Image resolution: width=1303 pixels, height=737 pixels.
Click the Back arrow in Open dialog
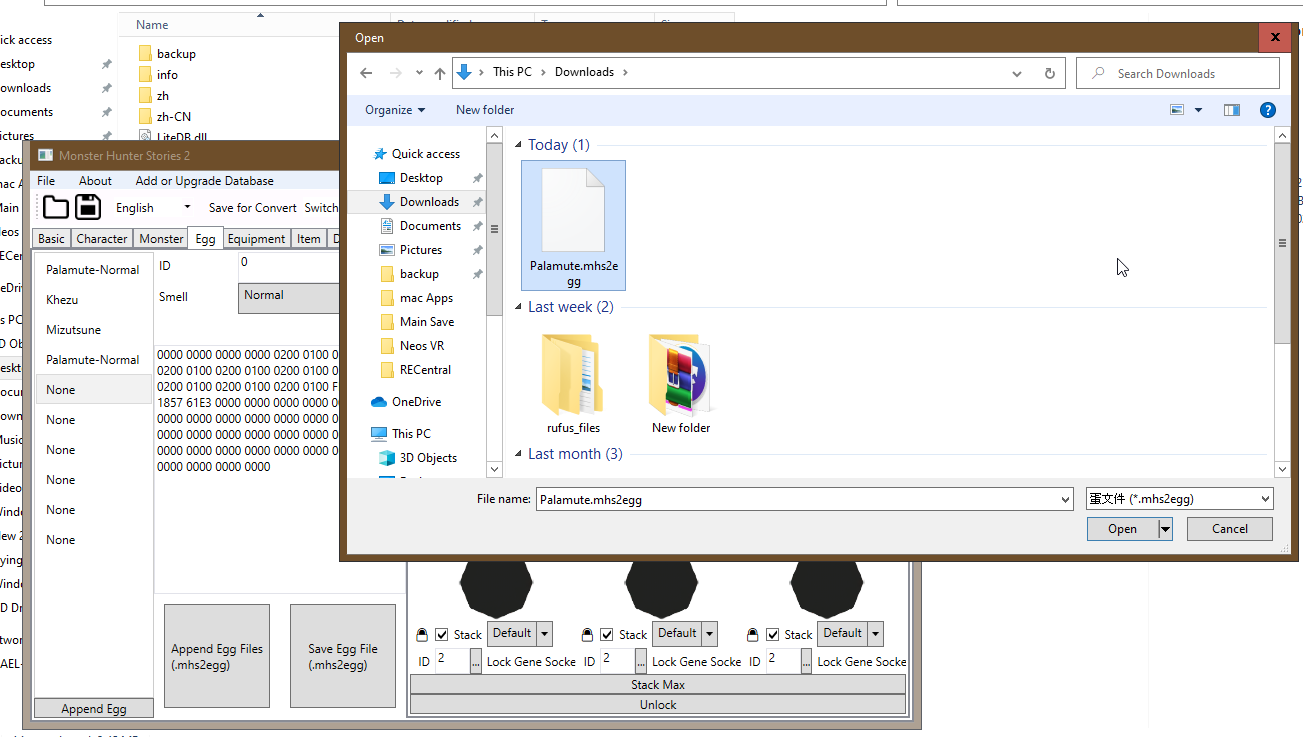pyautogui.click(x=366, y=73)
